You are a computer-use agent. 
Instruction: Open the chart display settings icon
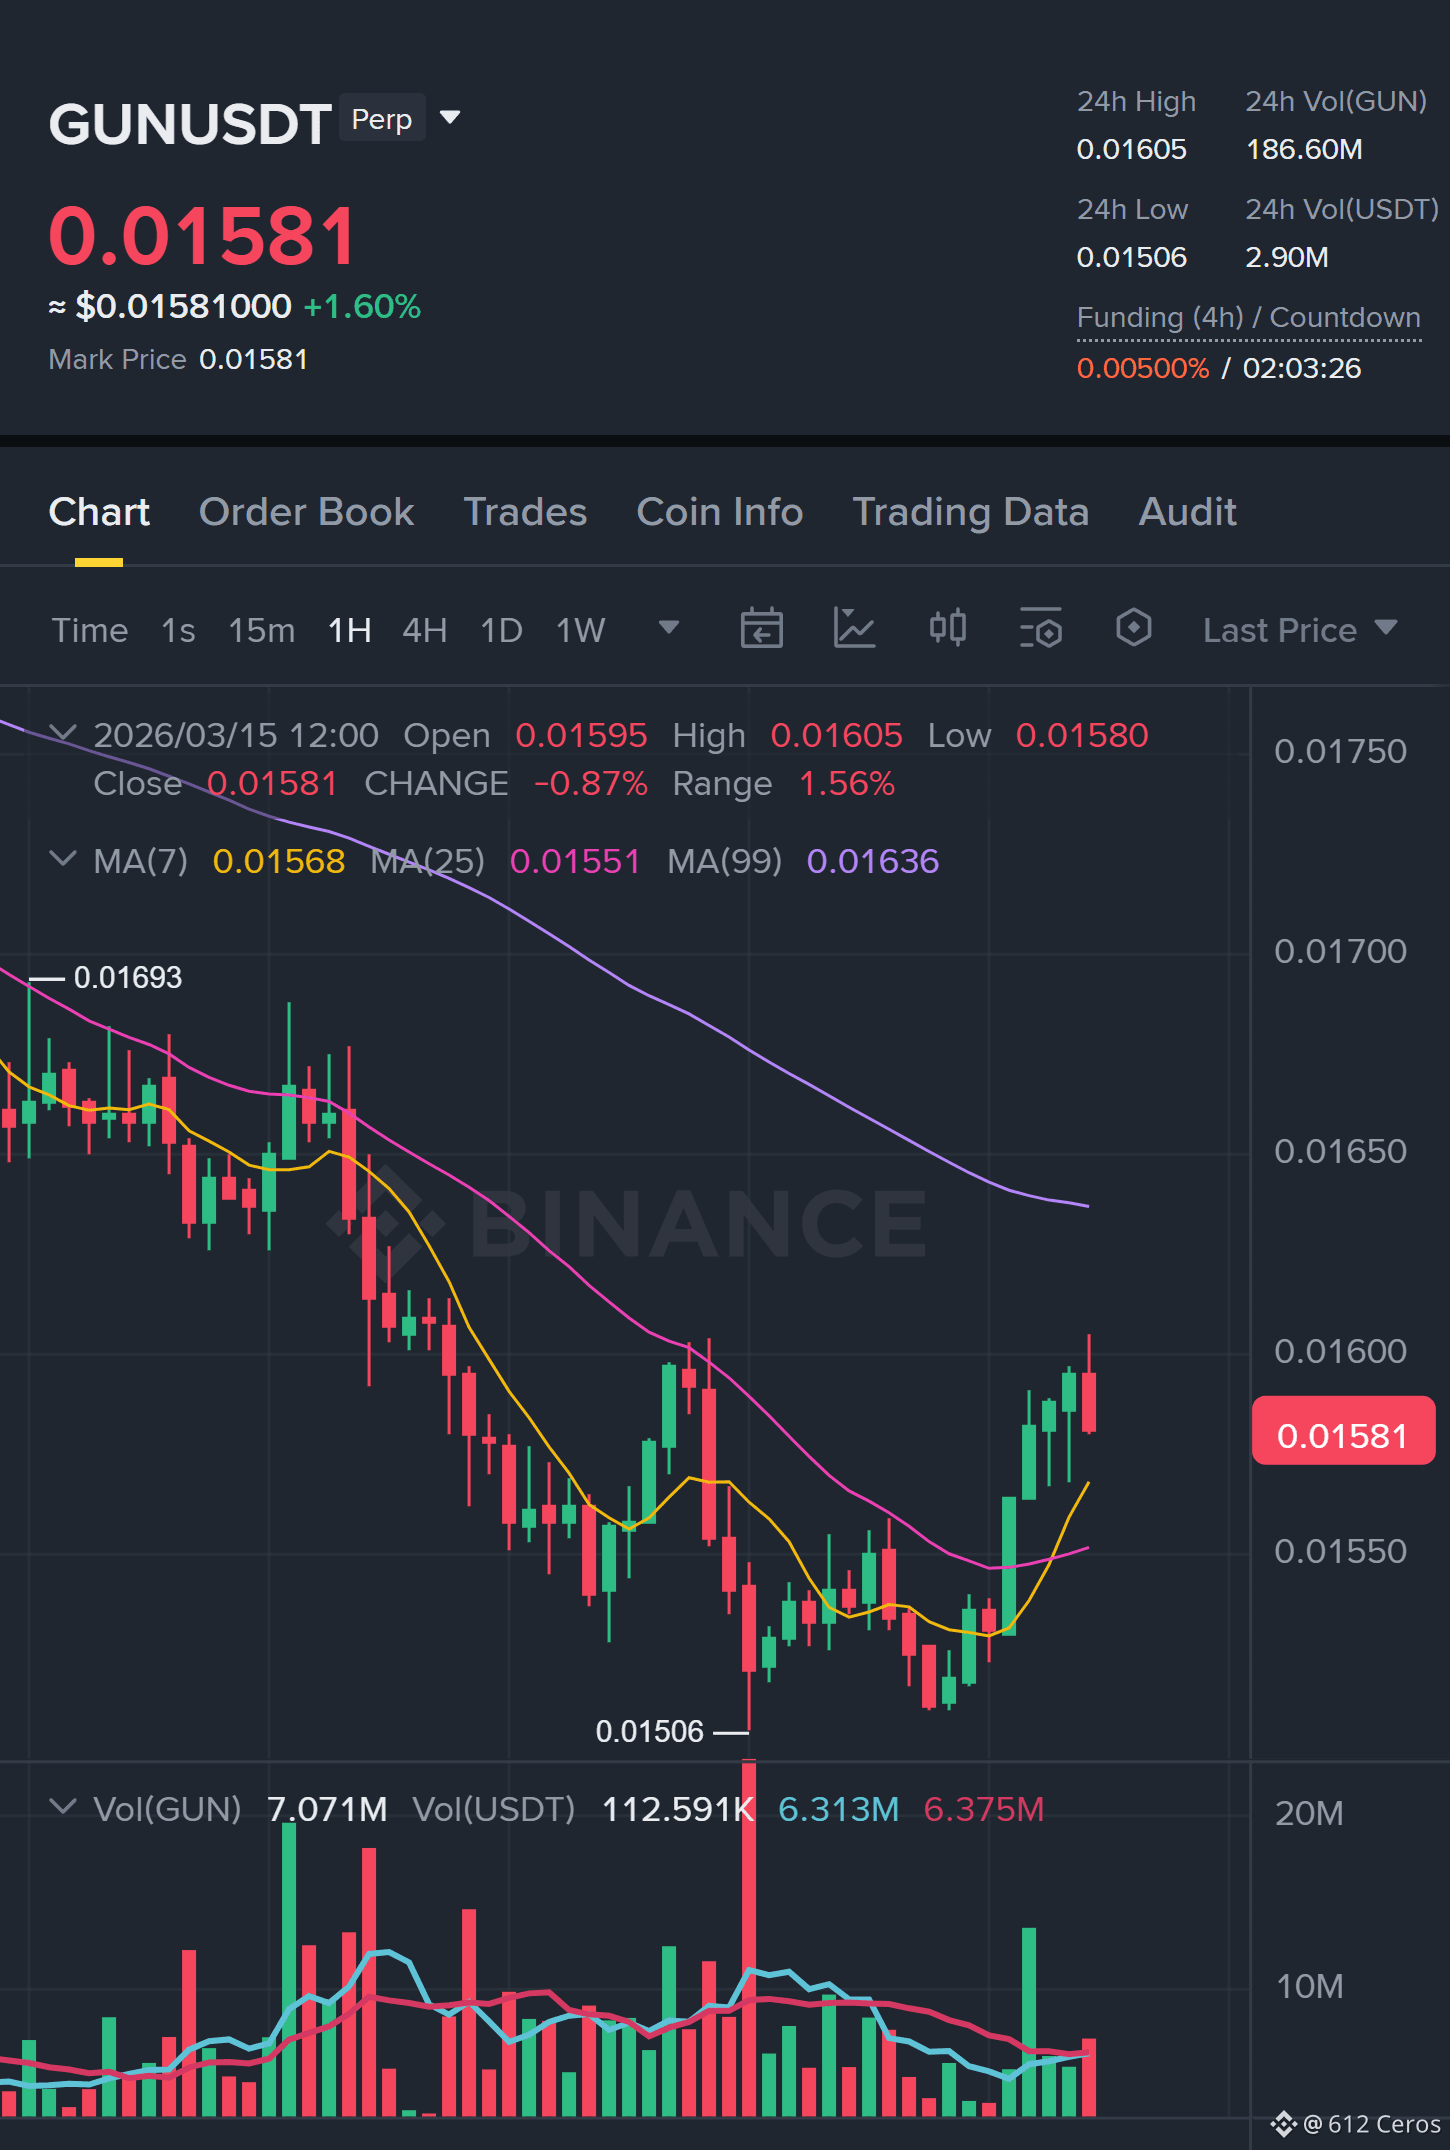(x=1041, y=629)
